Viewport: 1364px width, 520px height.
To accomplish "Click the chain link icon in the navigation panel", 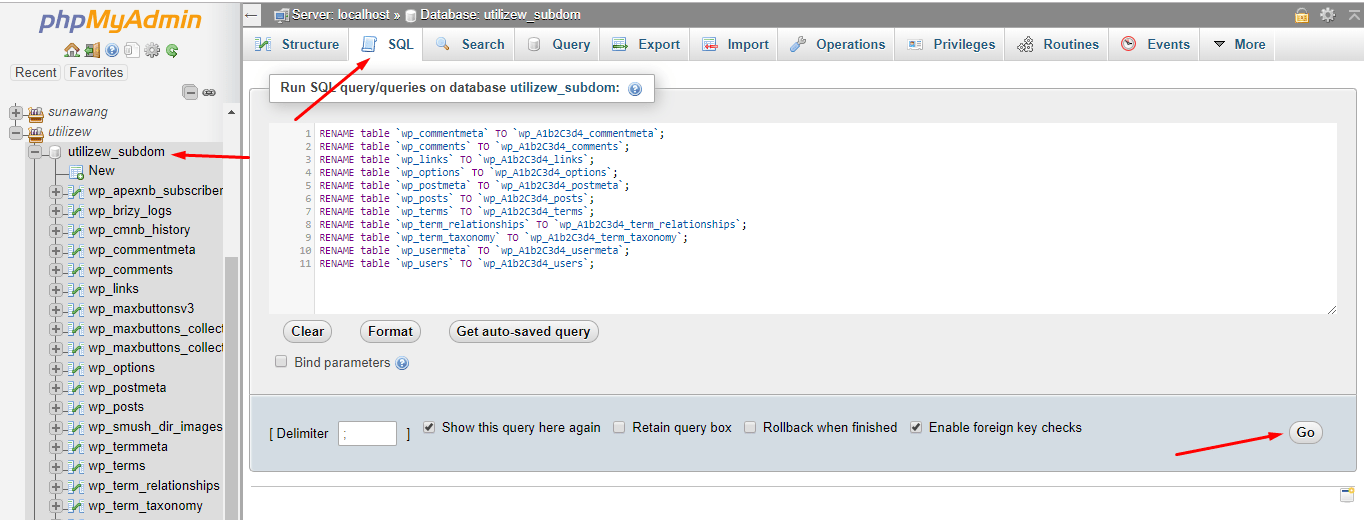I will click(209, 92).
